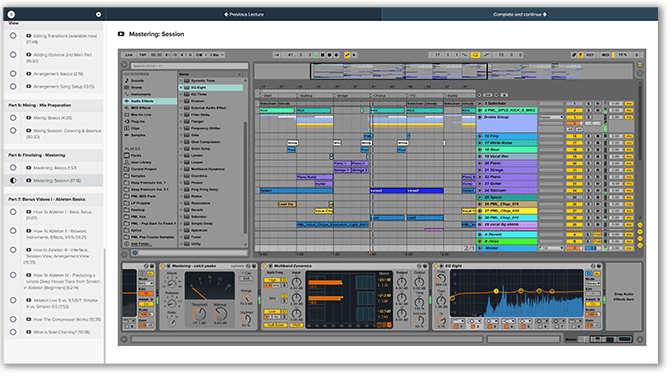Deactivate the Mastering - catch peaks device

point(163,266)
